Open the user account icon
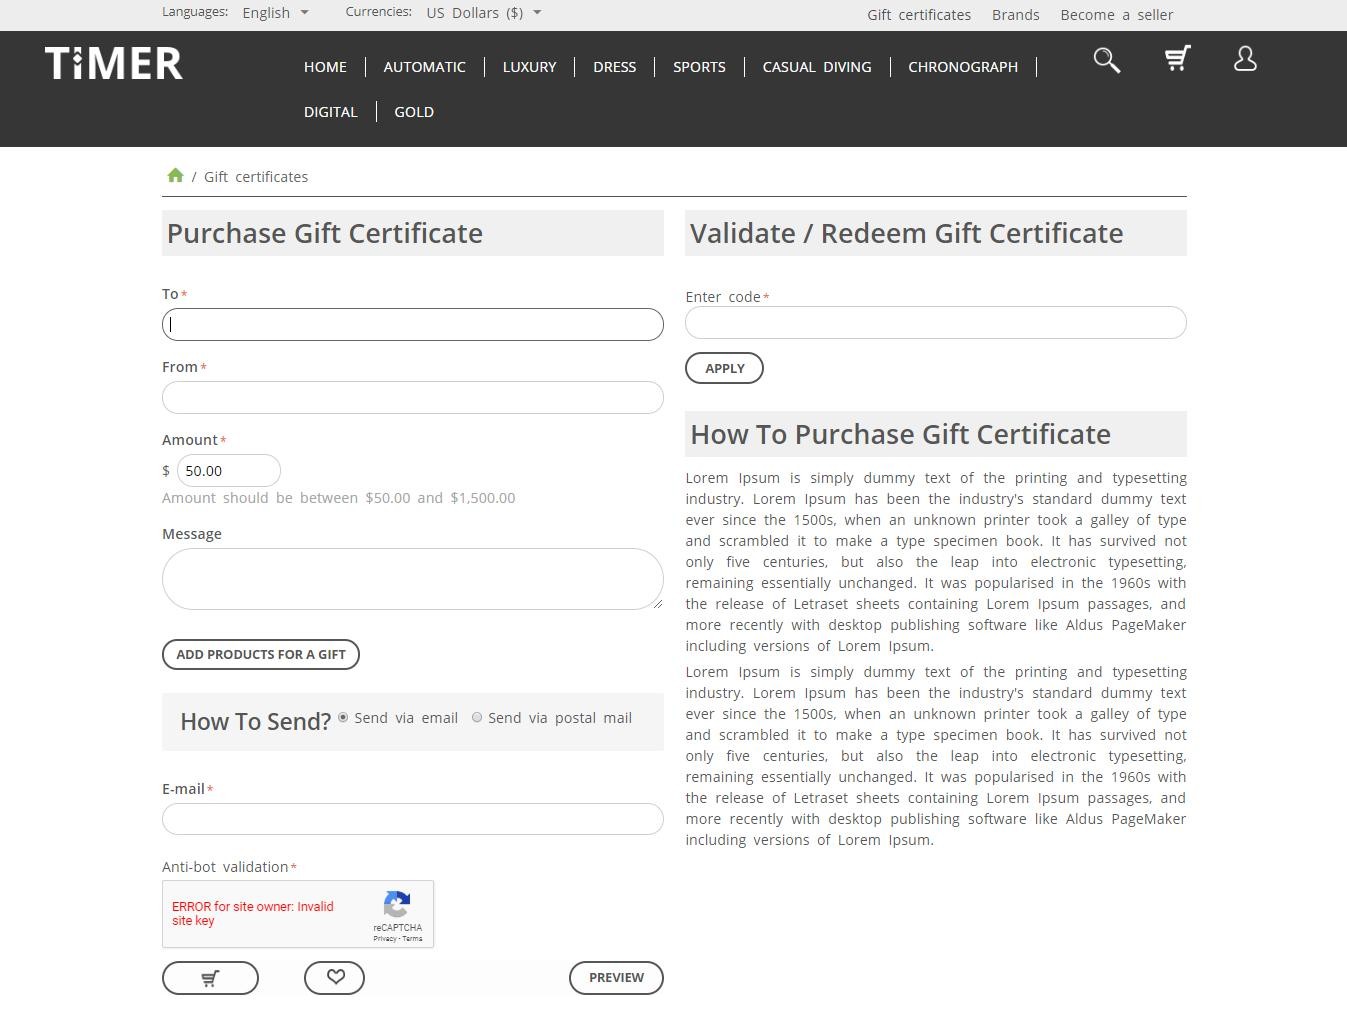This screenshot has width=1347, height=1034. pos(1245,59)
